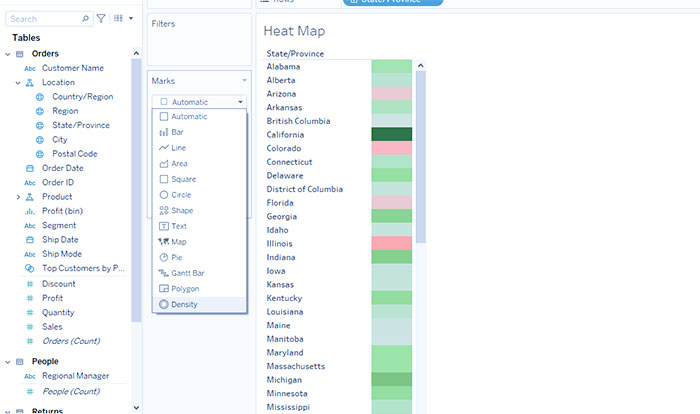The width and height of the screenshot is (700, 414).
Task: Open the Marks card menu arrow
Action: (x=244, y=80)
